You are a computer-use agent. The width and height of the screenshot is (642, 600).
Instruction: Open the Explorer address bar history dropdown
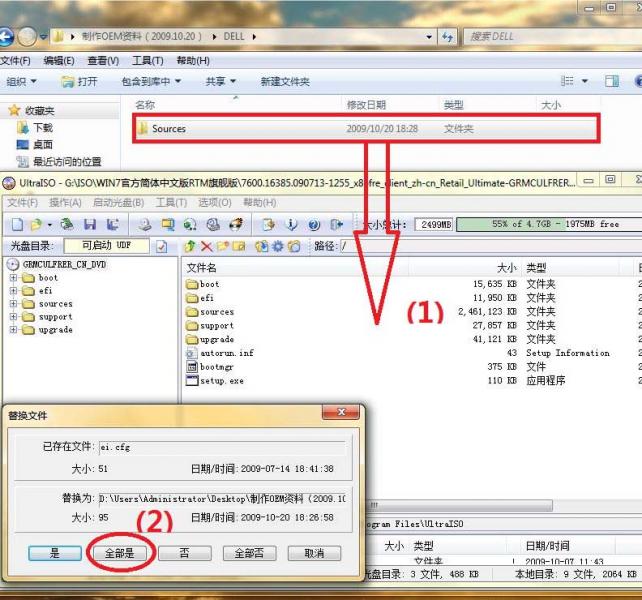(x=429, y=37)
